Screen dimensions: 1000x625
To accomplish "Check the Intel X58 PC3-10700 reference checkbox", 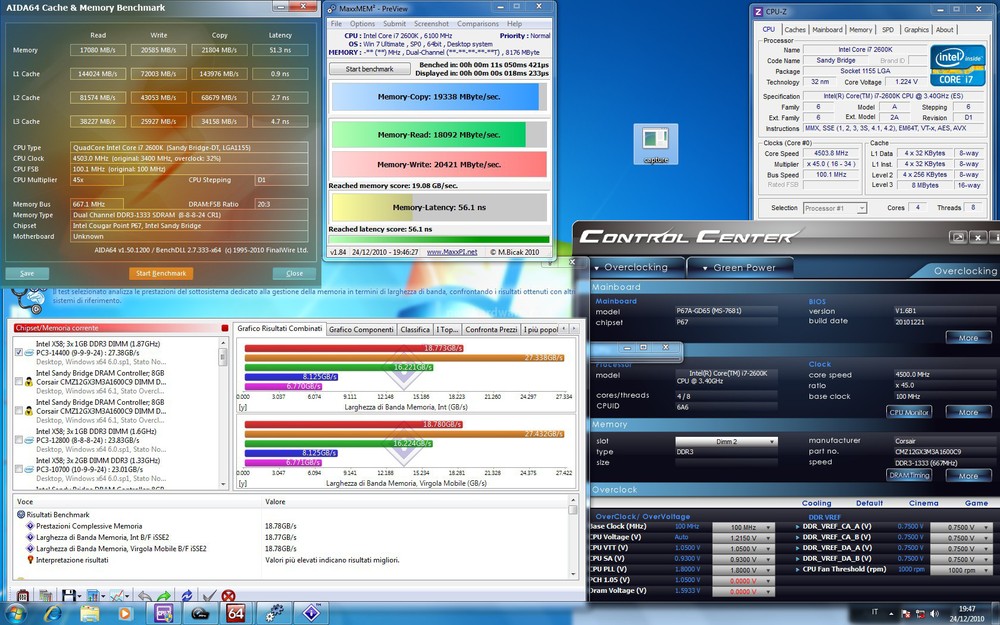I will pos(18,469).
